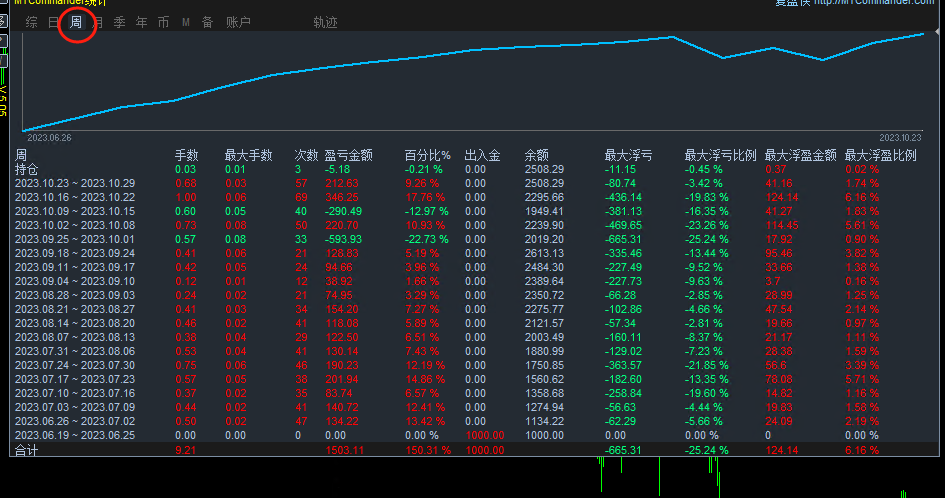This screenshot has width=945, height=498.
Task: Open the 轨迹 (track) tab
Action: [325, 22]
